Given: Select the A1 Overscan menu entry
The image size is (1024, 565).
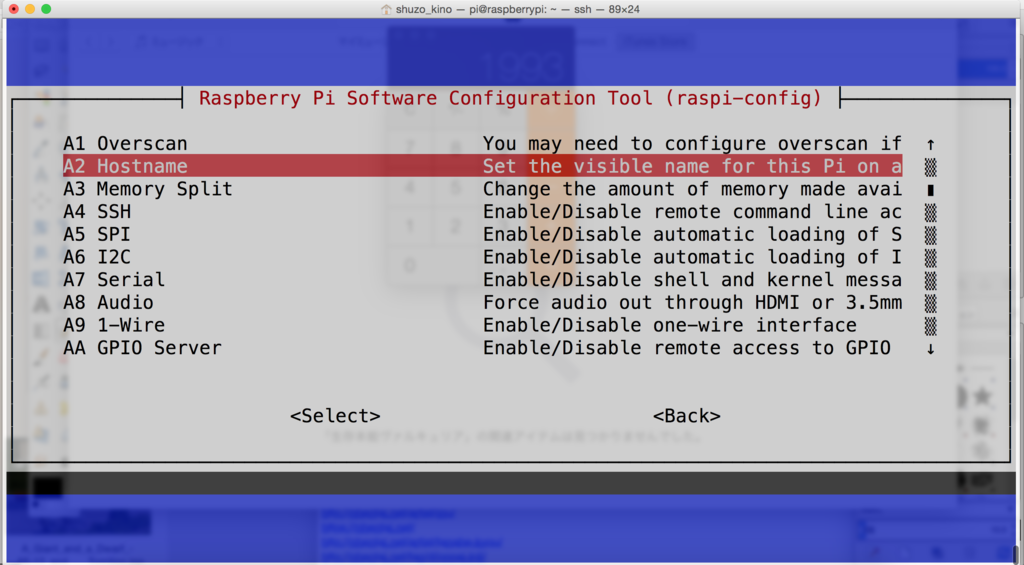Looking at the screenshot, I should (x=482, y=144).
